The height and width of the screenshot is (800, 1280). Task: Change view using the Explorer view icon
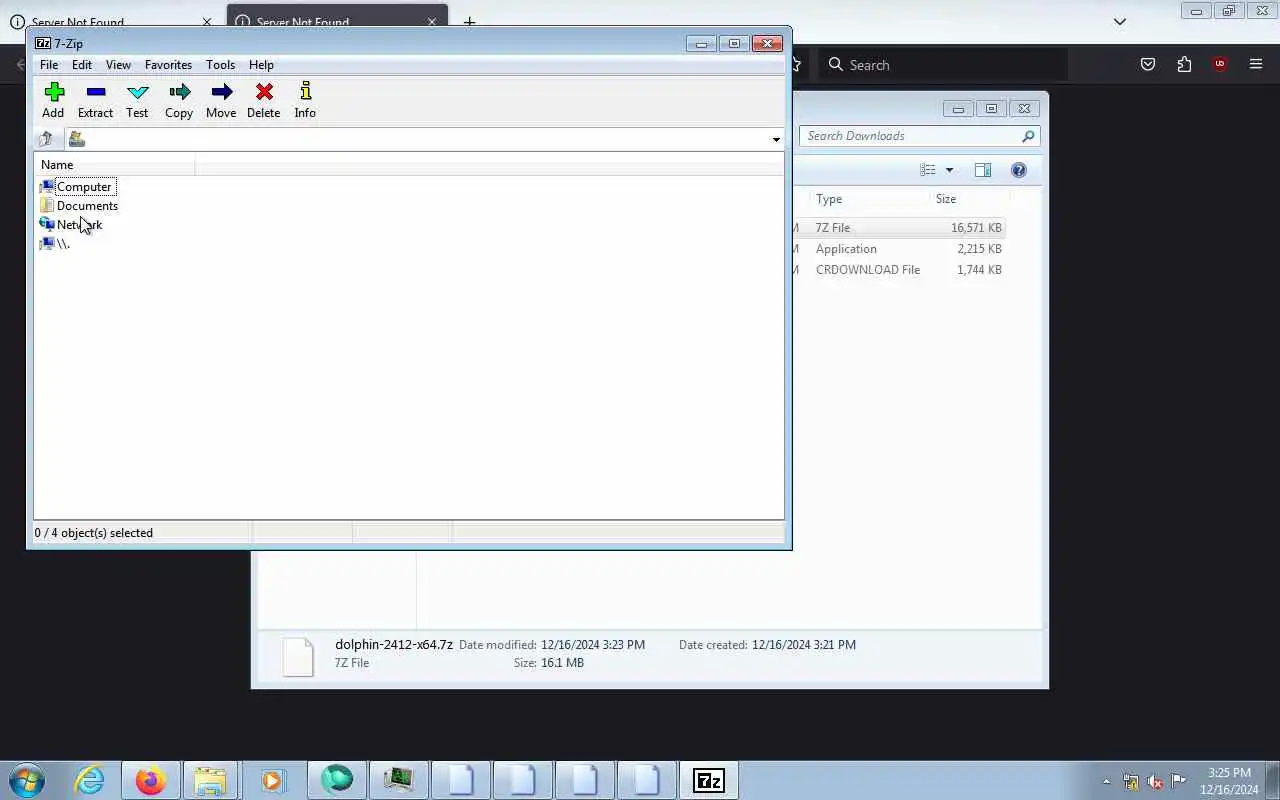pyautogui.click(x=928, y=170)
